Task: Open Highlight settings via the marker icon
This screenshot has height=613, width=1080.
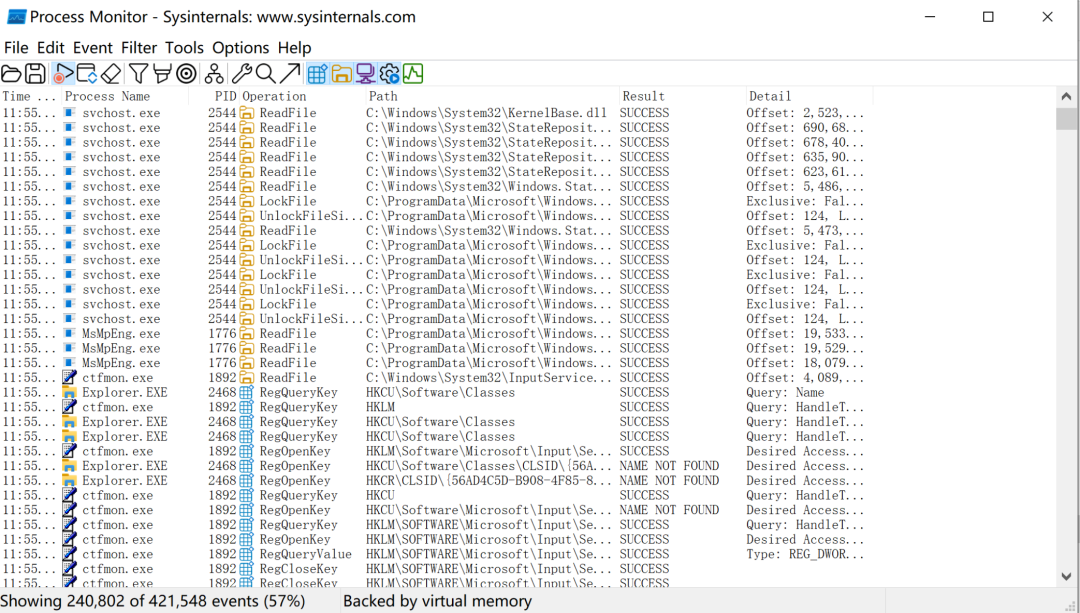Action: coord(163,74)
